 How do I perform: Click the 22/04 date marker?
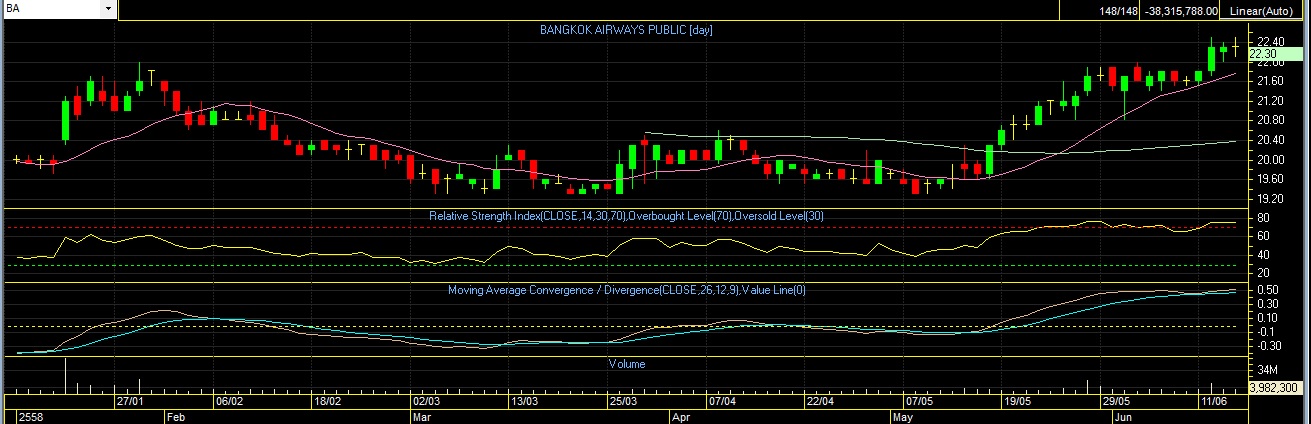pos(819,400)
